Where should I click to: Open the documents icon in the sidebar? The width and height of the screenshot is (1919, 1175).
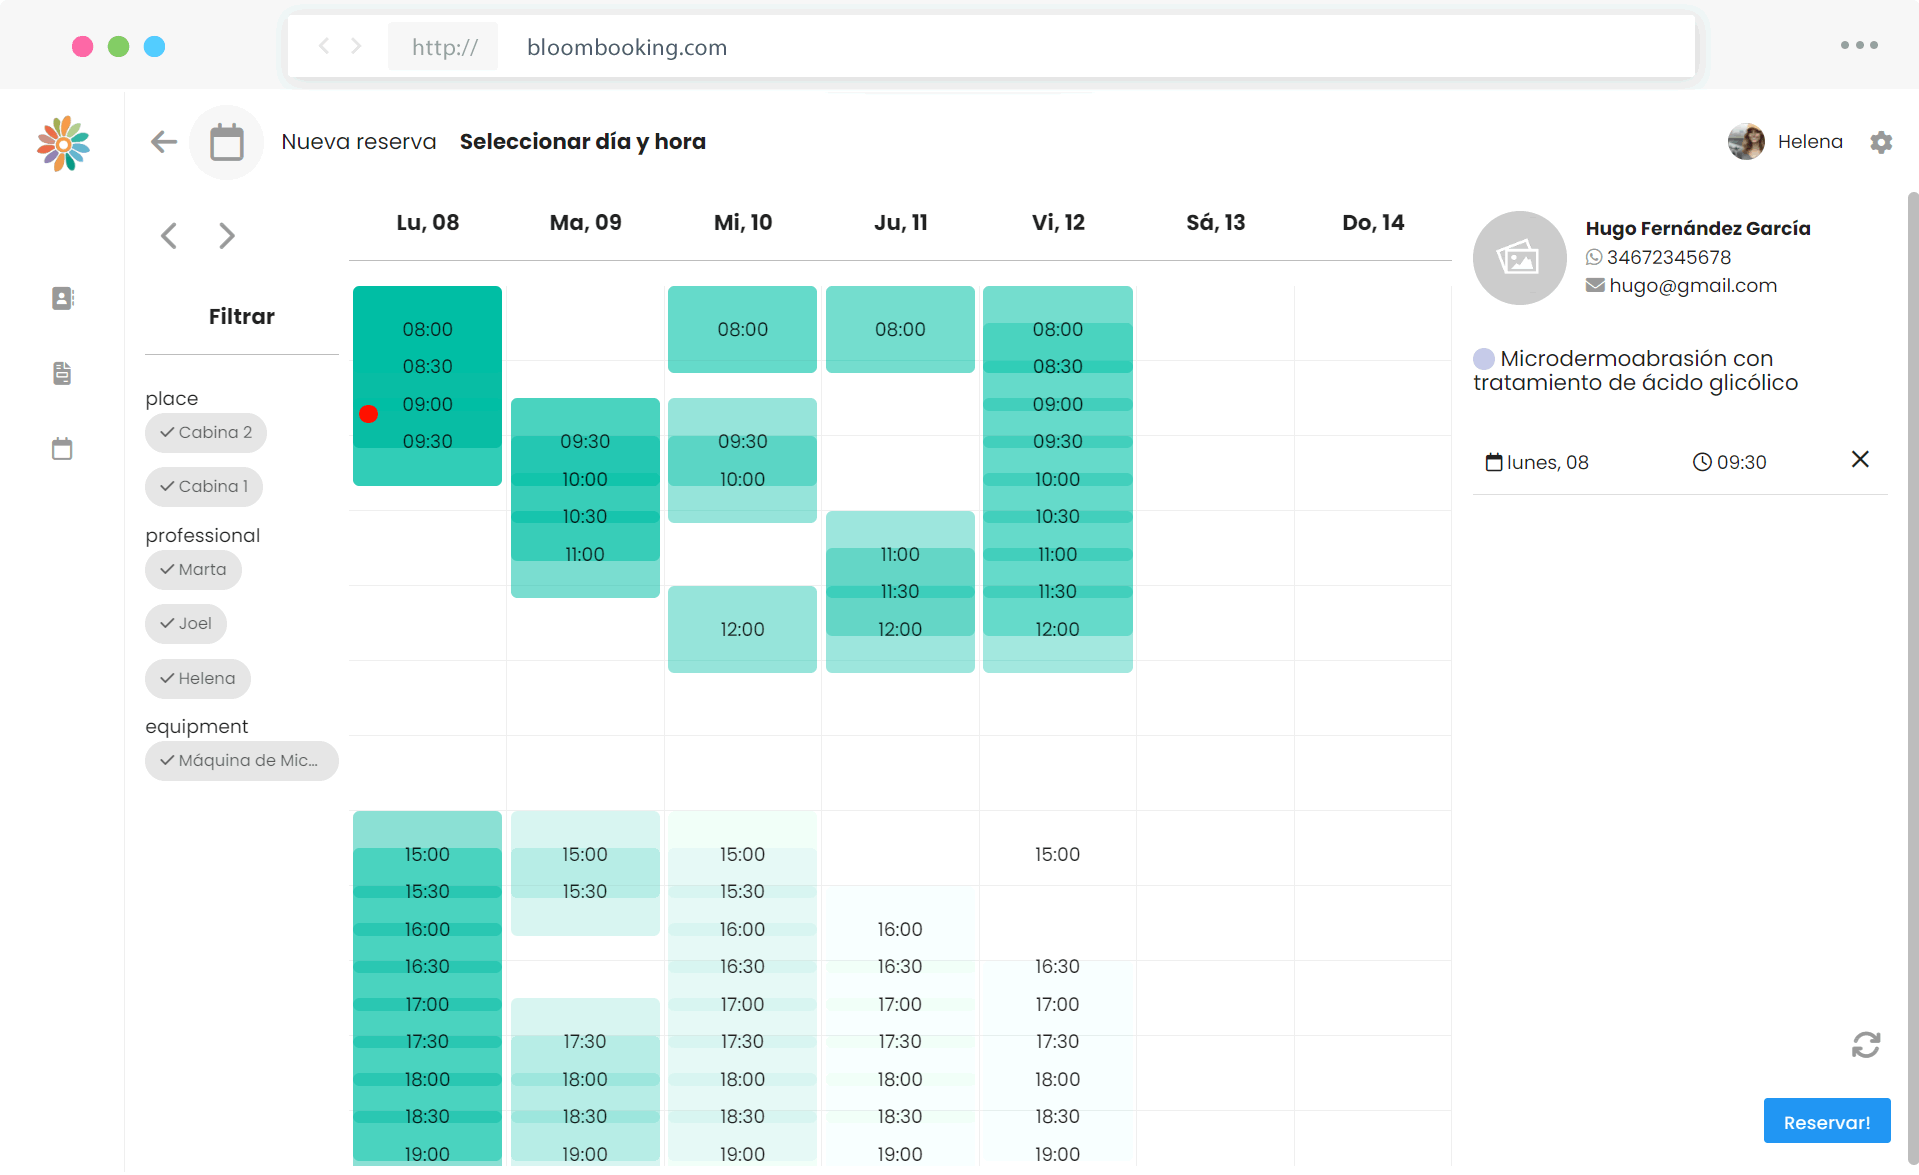click(x=62, y=373)
